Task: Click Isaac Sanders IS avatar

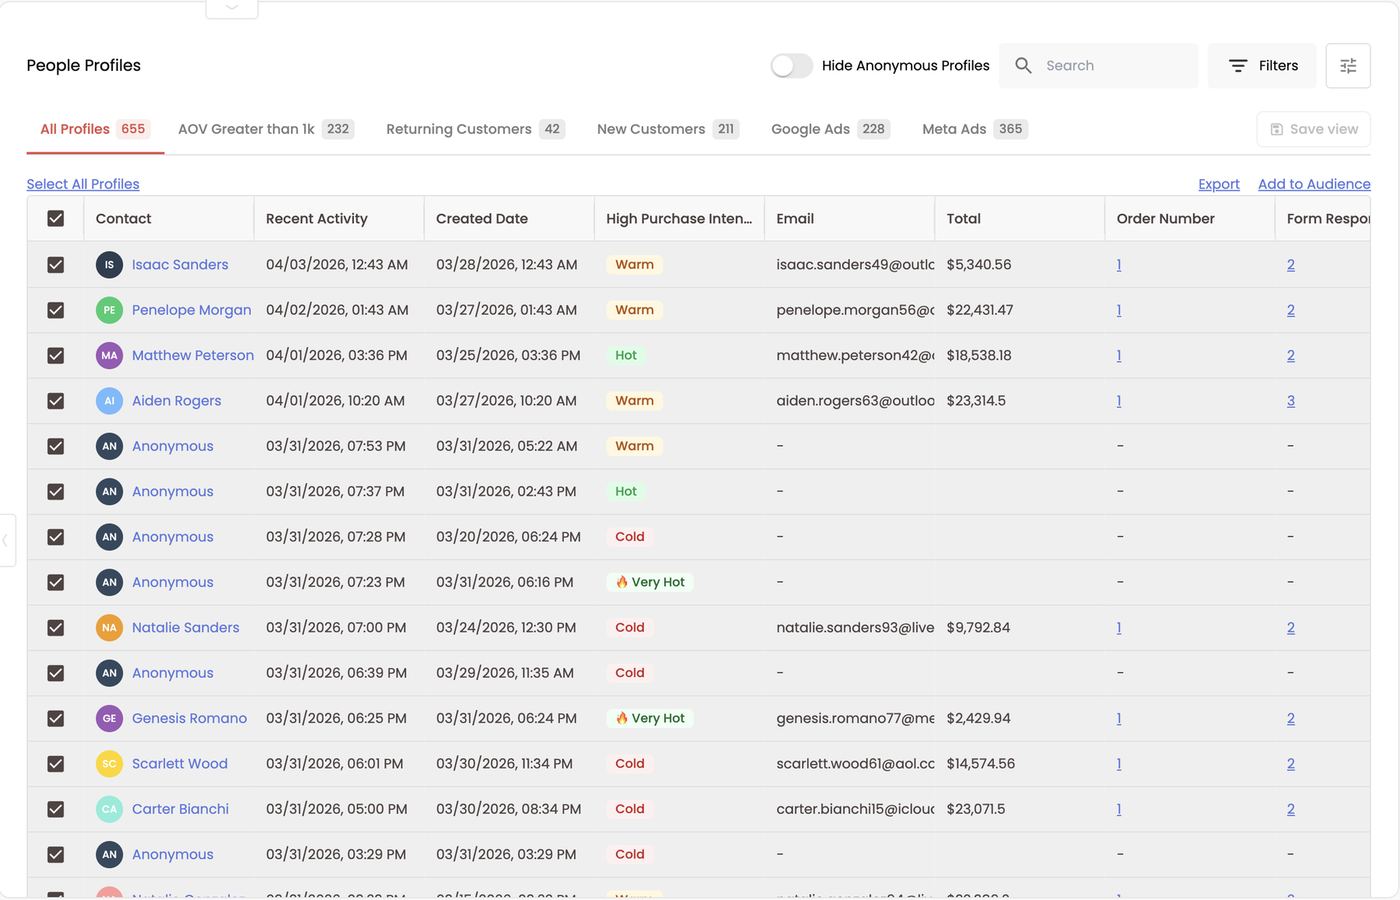Action: (x=109, y=265)
